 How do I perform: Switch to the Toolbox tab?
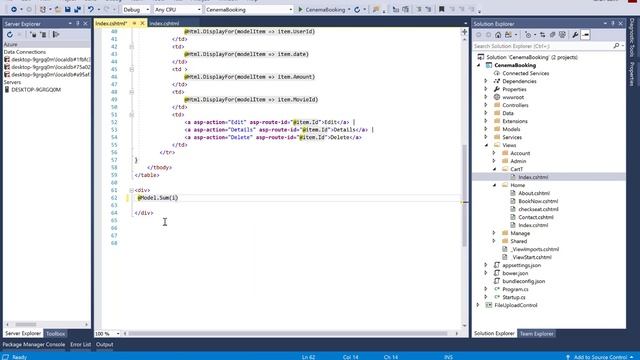point(55,333)
